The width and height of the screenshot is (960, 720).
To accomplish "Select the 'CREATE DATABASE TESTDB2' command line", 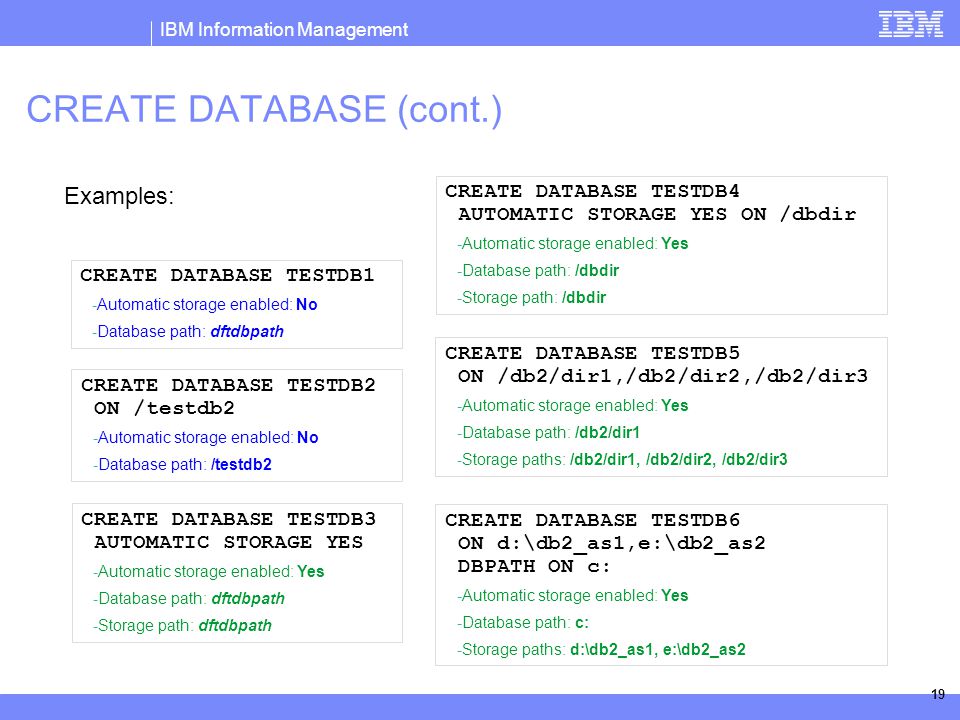I will [228, 385].
